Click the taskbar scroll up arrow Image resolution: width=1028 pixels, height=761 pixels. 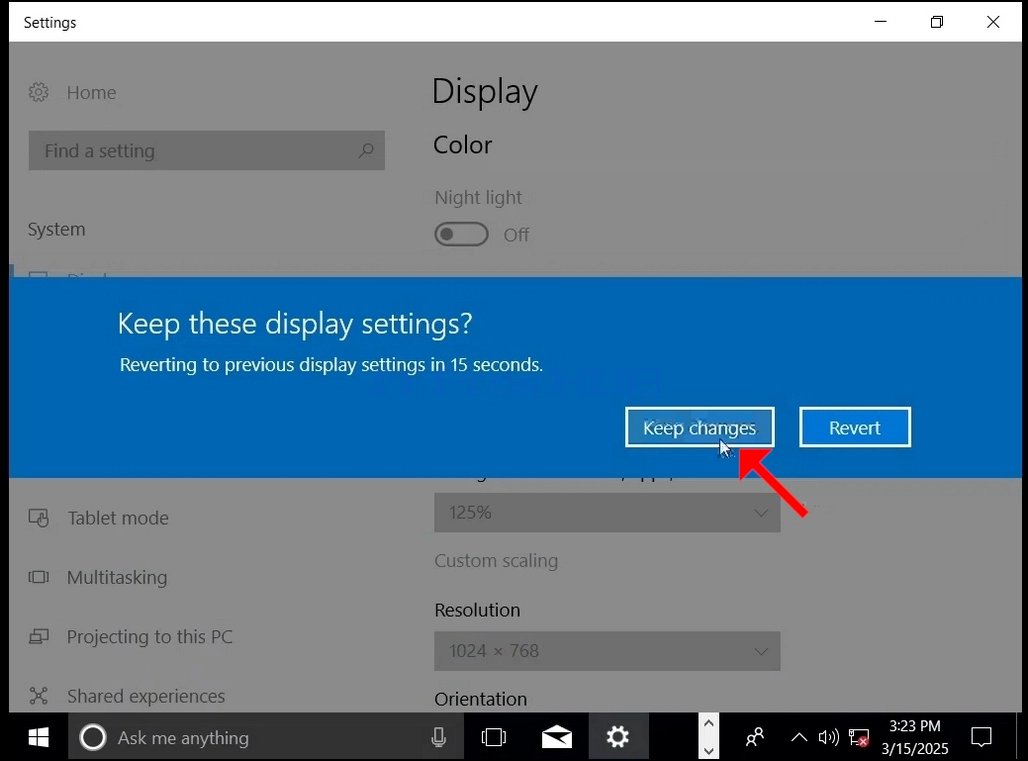point(708,724)
